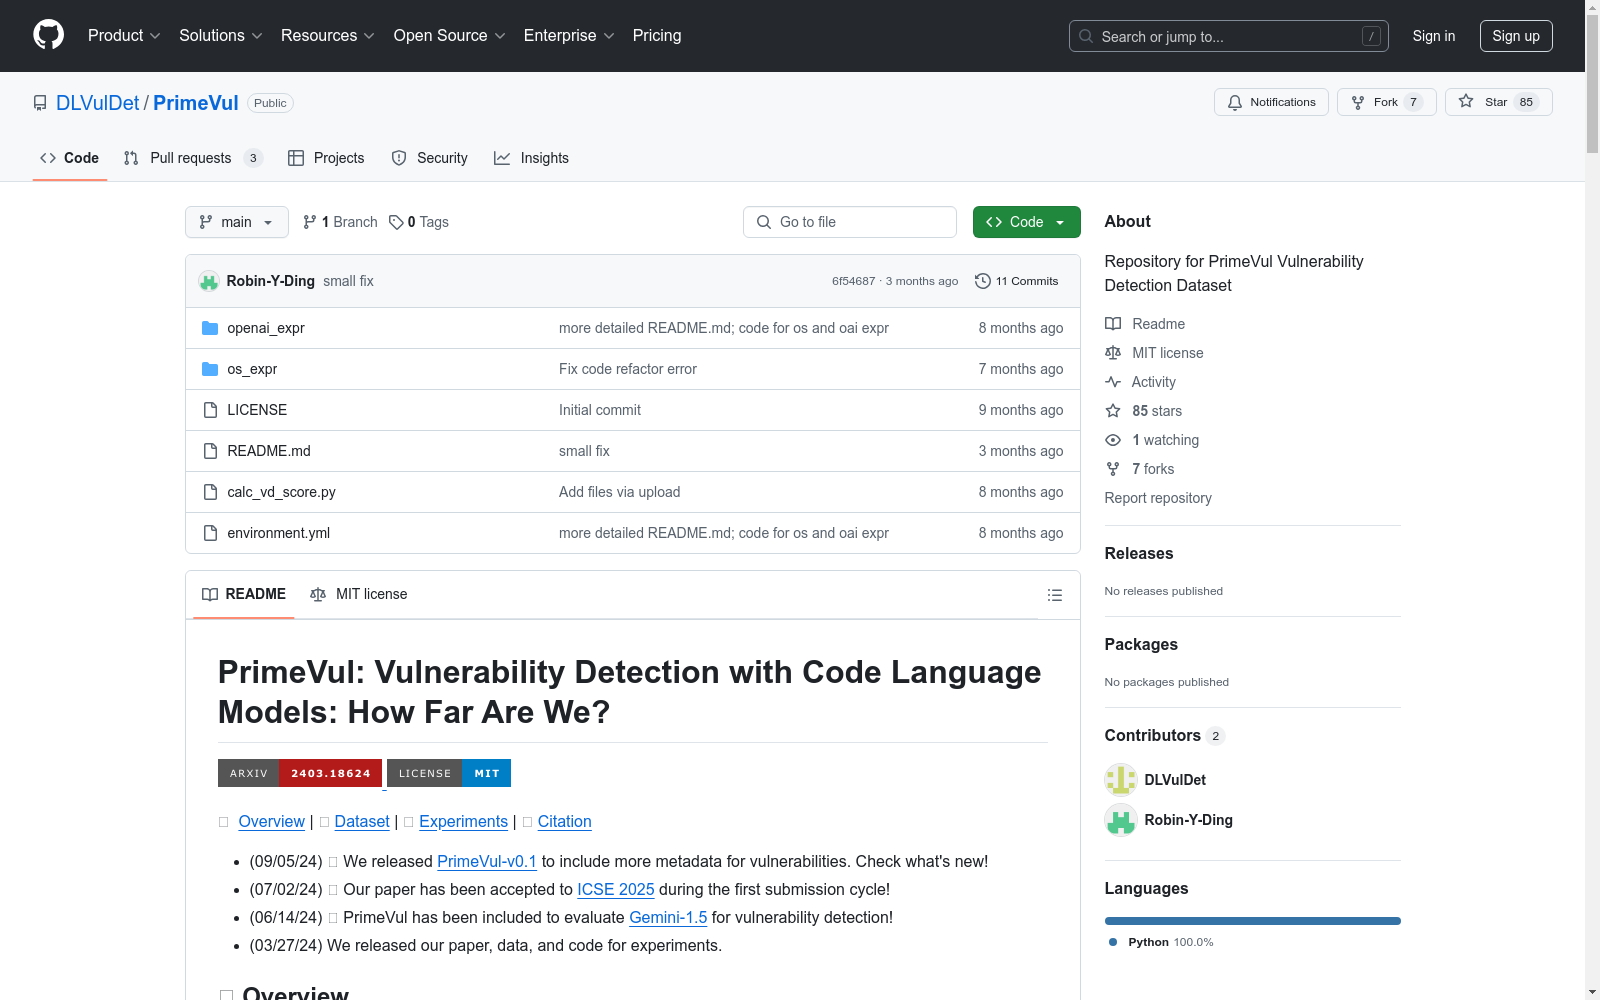Open DLVulDet contributor avatar
This screenshot has width=1600, height=1000.
[x=1120, y=780]
